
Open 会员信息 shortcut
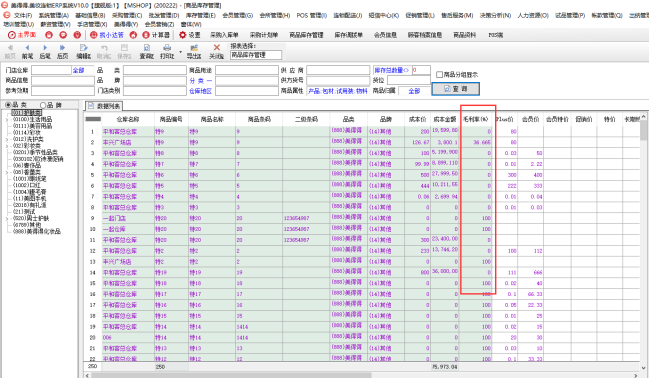(385, 35)
